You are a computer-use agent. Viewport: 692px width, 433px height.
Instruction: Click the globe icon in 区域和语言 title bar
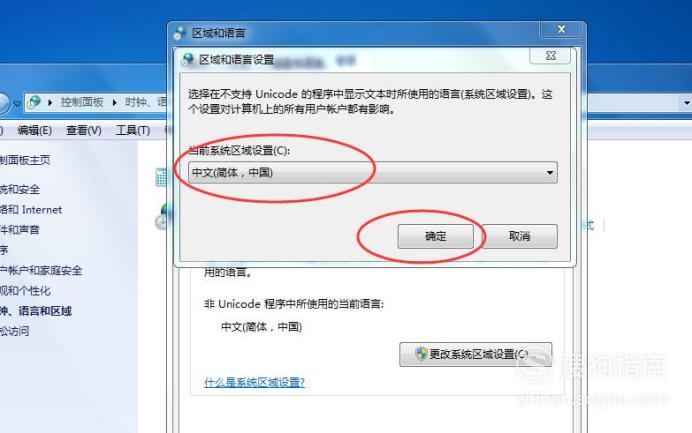(x=180, y=33)
